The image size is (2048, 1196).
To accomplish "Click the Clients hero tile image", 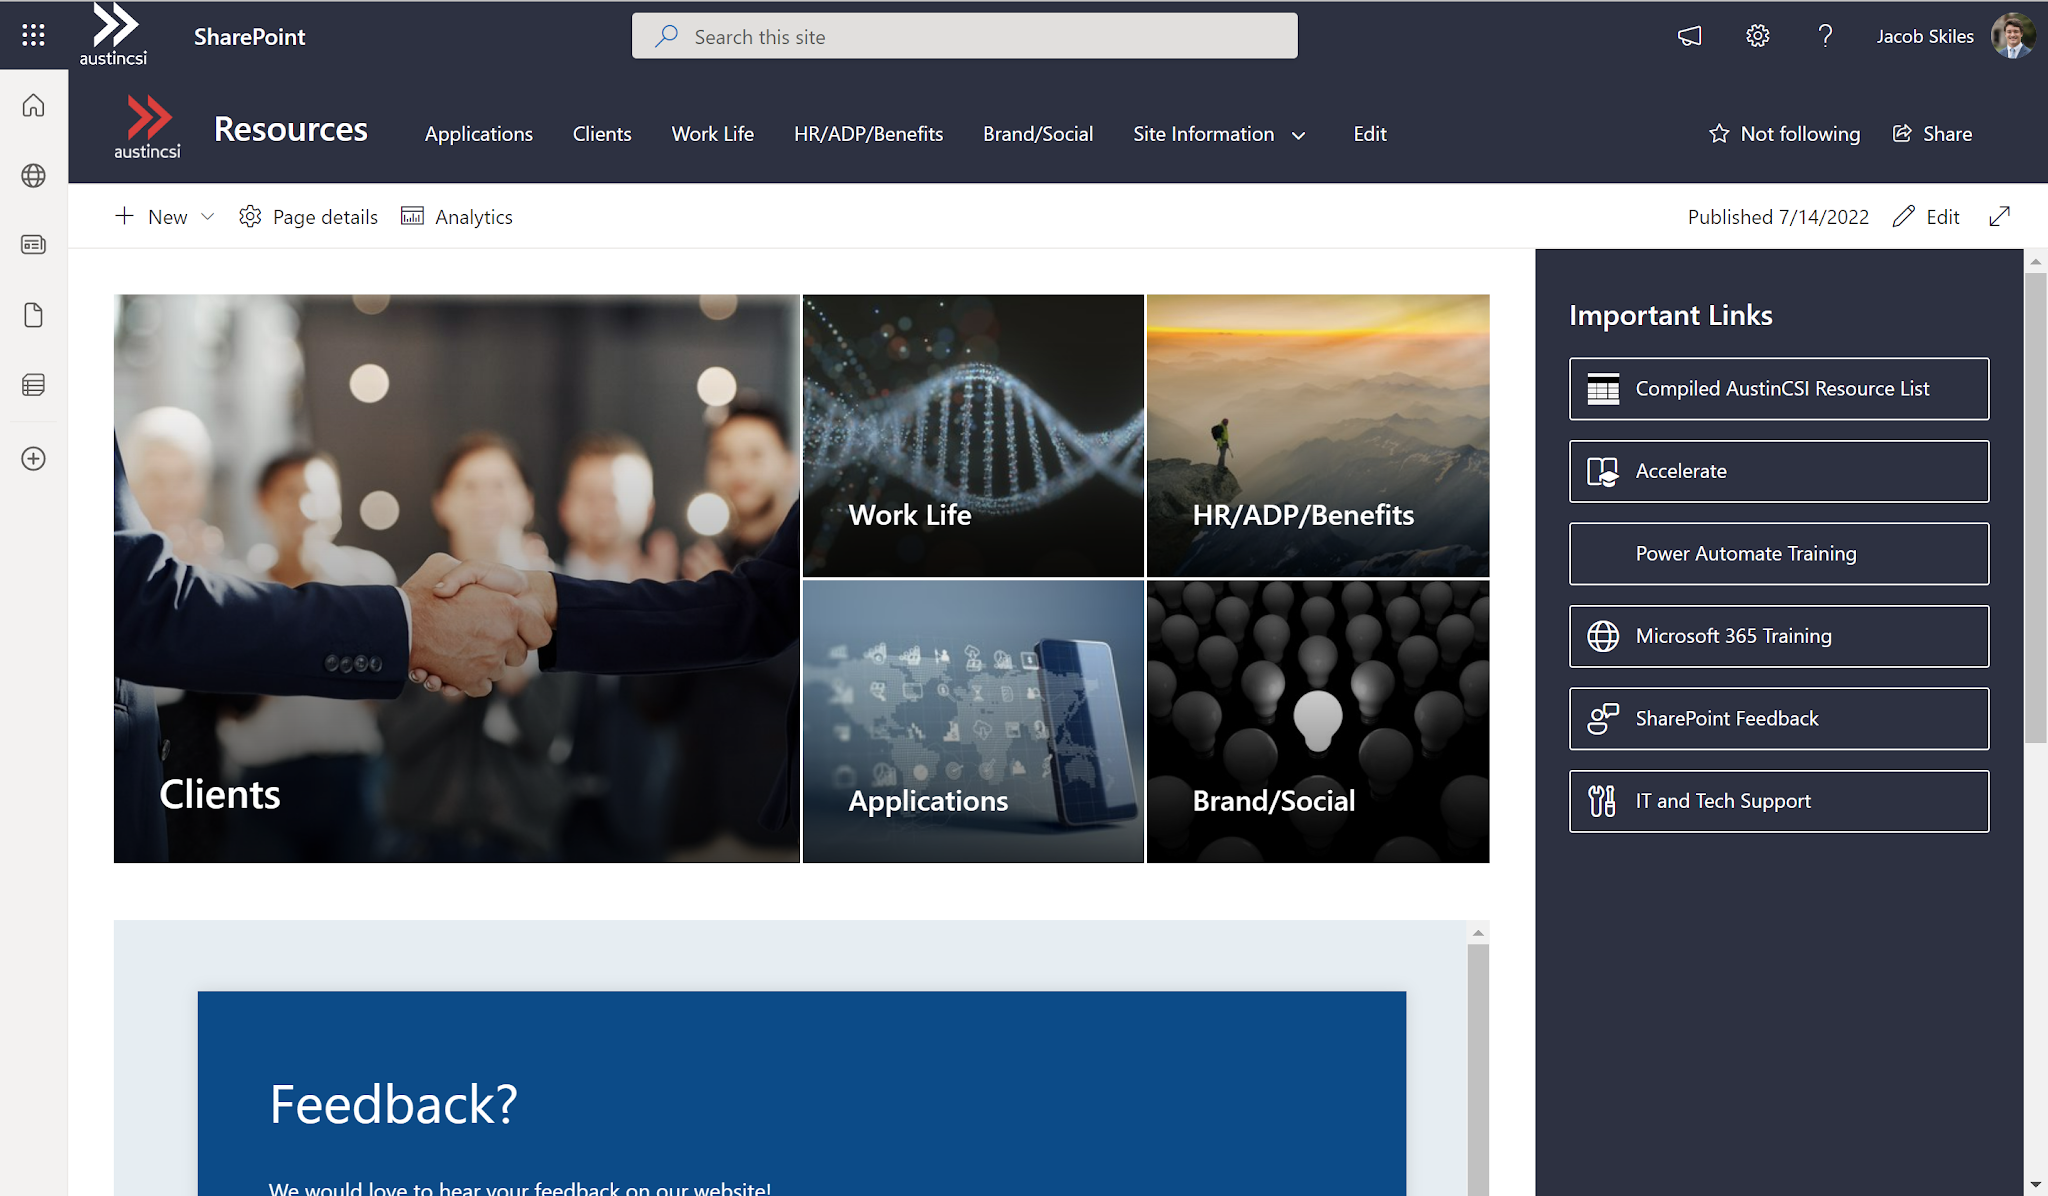I will coord(456,578).
